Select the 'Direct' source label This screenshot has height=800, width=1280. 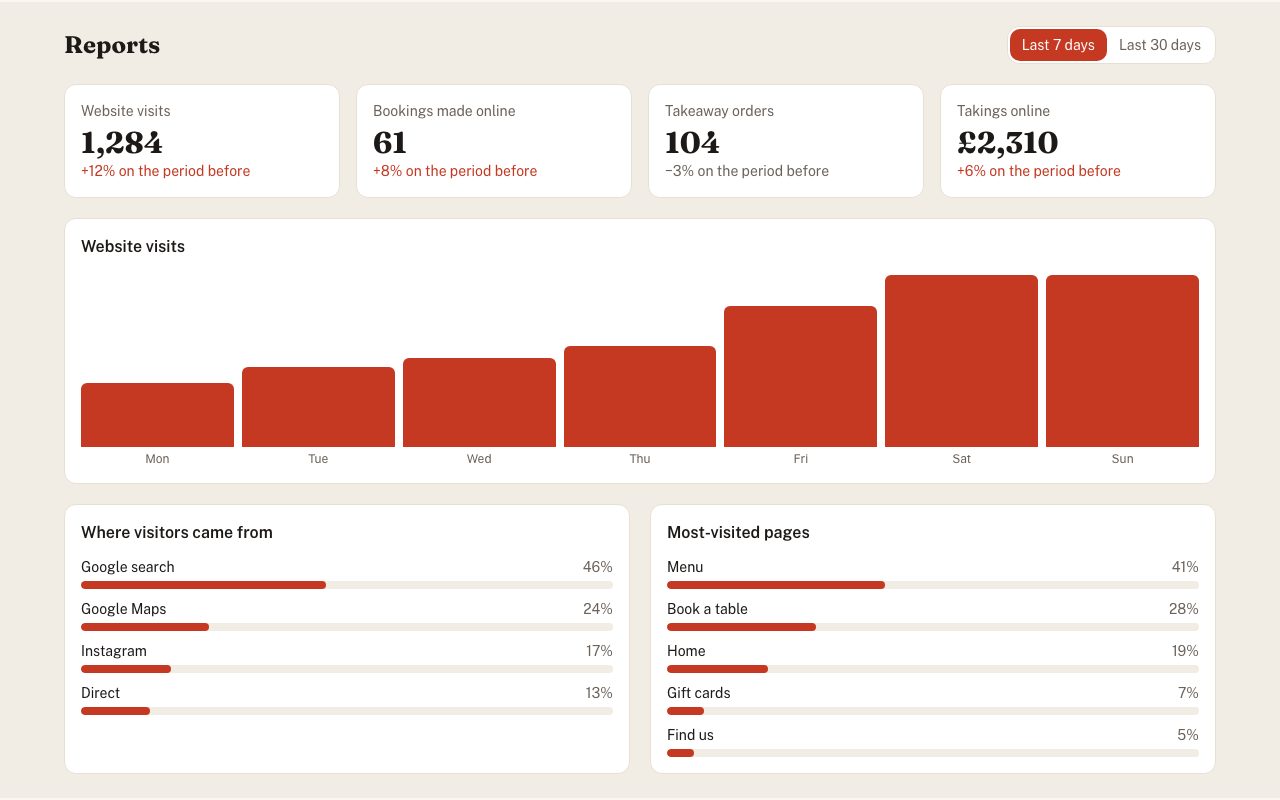coord(100,693)
